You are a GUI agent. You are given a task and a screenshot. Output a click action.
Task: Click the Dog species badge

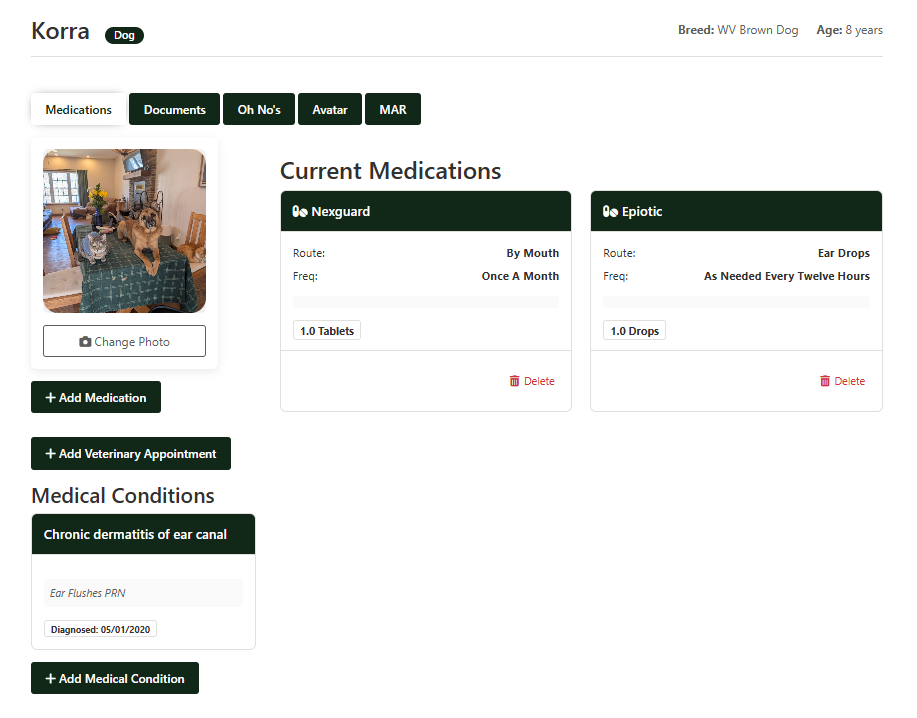[x=125, y=35]
